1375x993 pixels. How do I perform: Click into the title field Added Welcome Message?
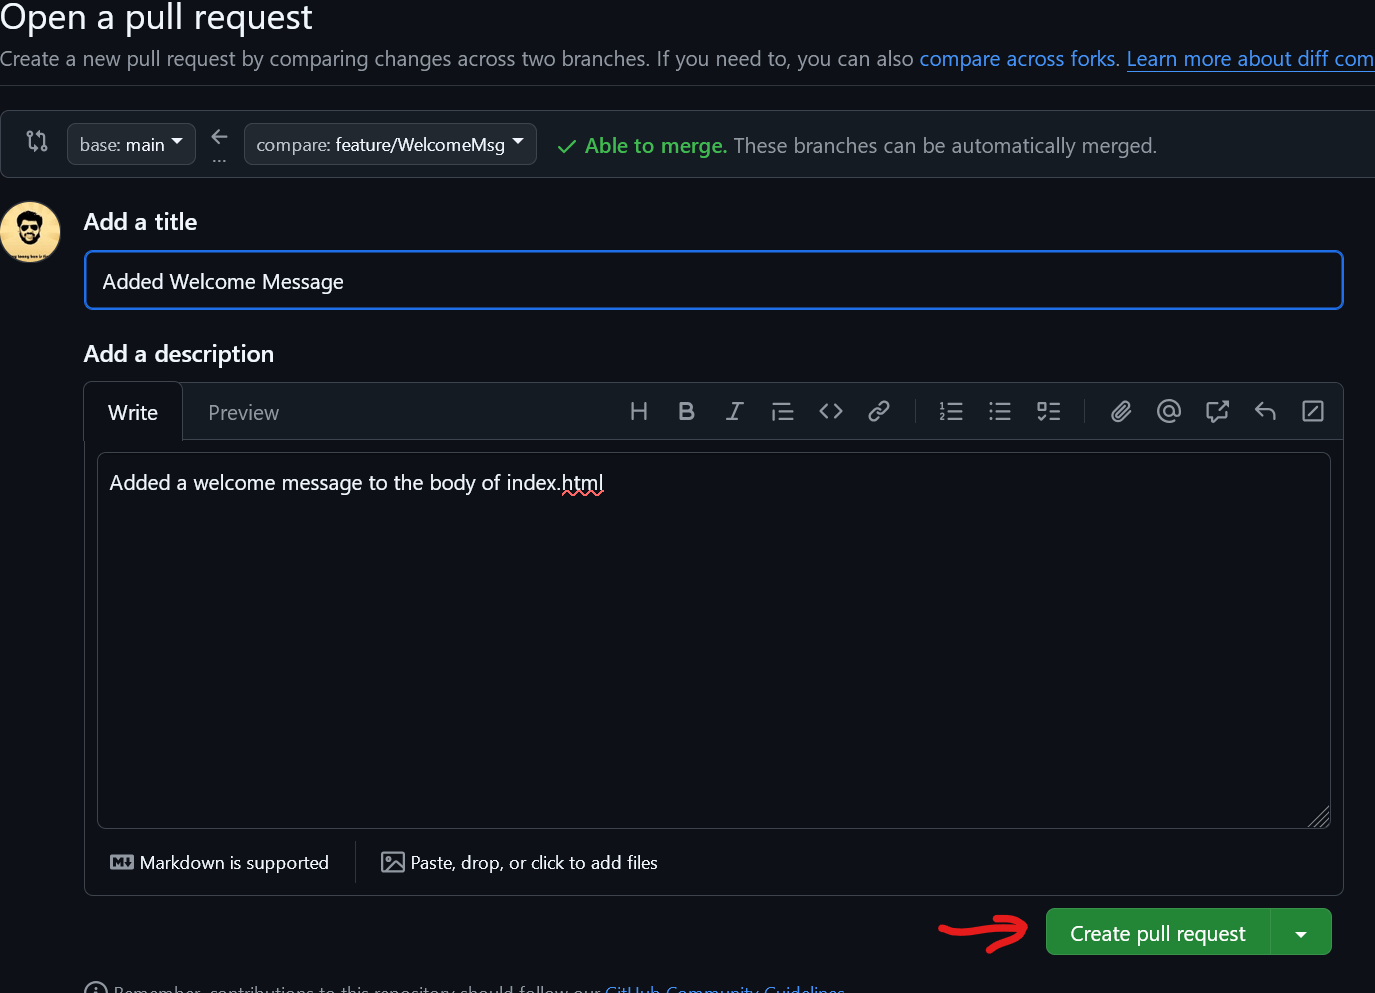pyautogui.click(x=713, y=280)
